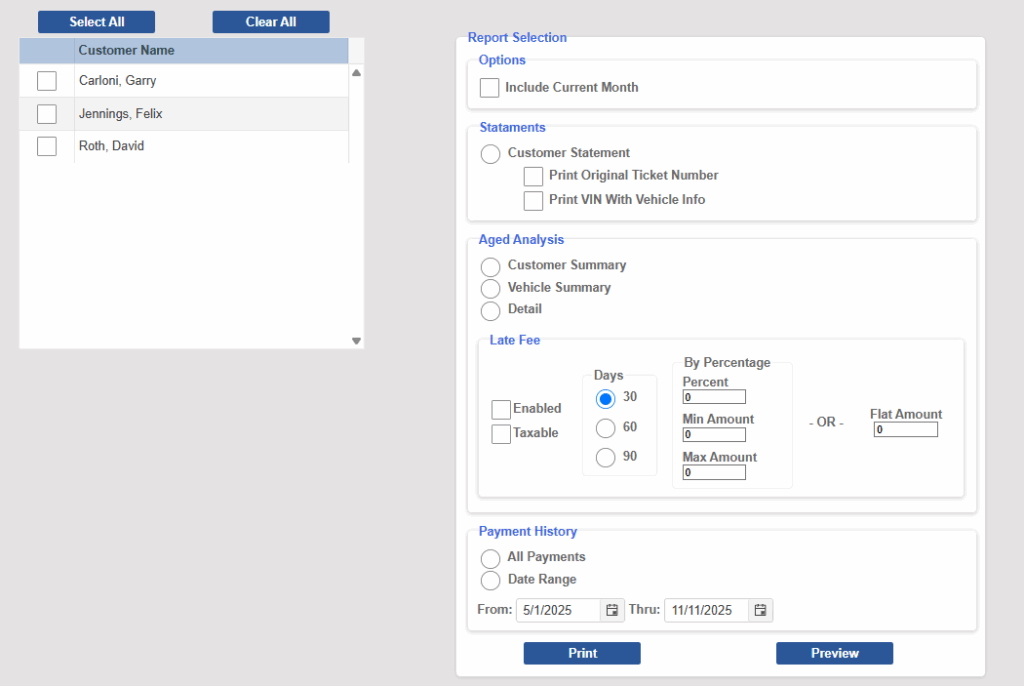Screen dimensions: 1024x686
Task: Click the Preview button
Action: 834,653
